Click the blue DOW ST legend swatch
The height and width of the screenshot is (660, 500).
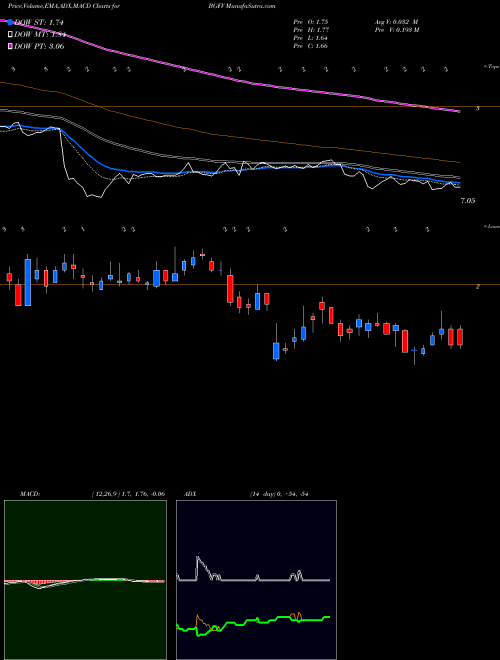(10, 22)
